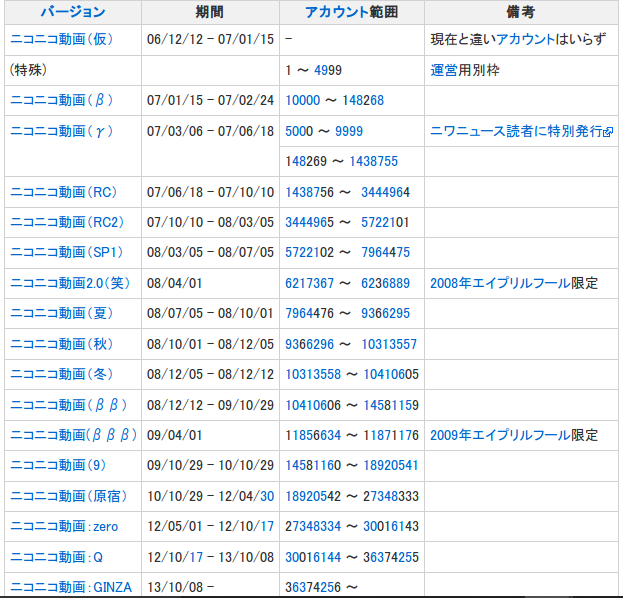Open the ニコニコ動画(冬) version link
The image size is (623, 598).
click(62, 374)
